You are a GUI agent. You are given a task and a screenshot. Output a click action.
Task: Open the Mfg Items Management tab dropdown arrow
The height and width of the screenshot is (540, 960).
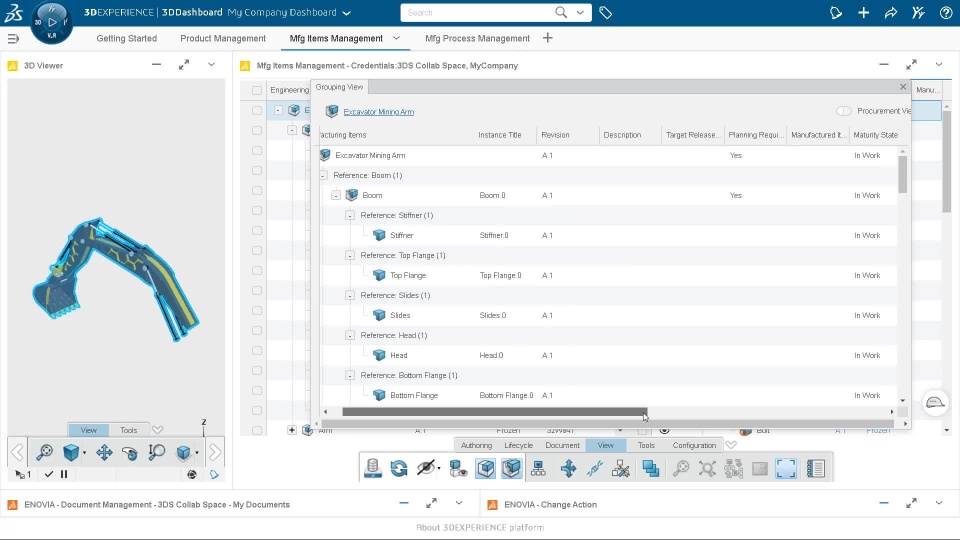coord(396,38)
